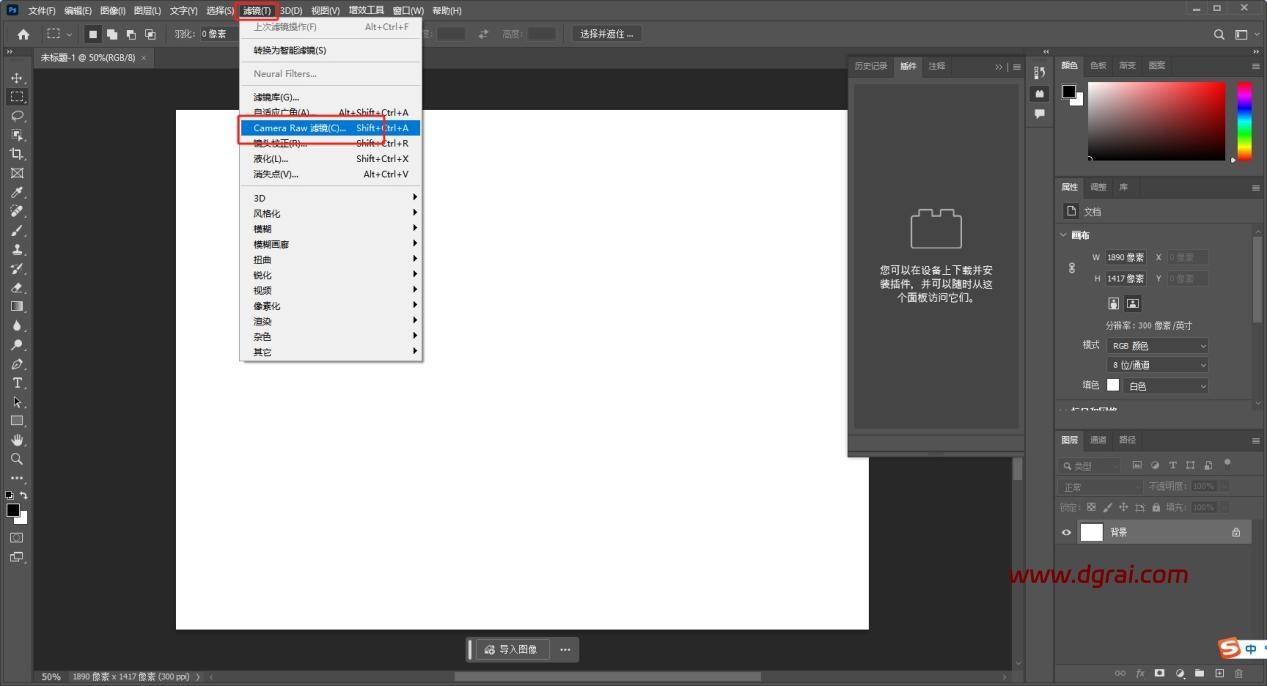Select the Eyedropper tool

pos(17,192)
